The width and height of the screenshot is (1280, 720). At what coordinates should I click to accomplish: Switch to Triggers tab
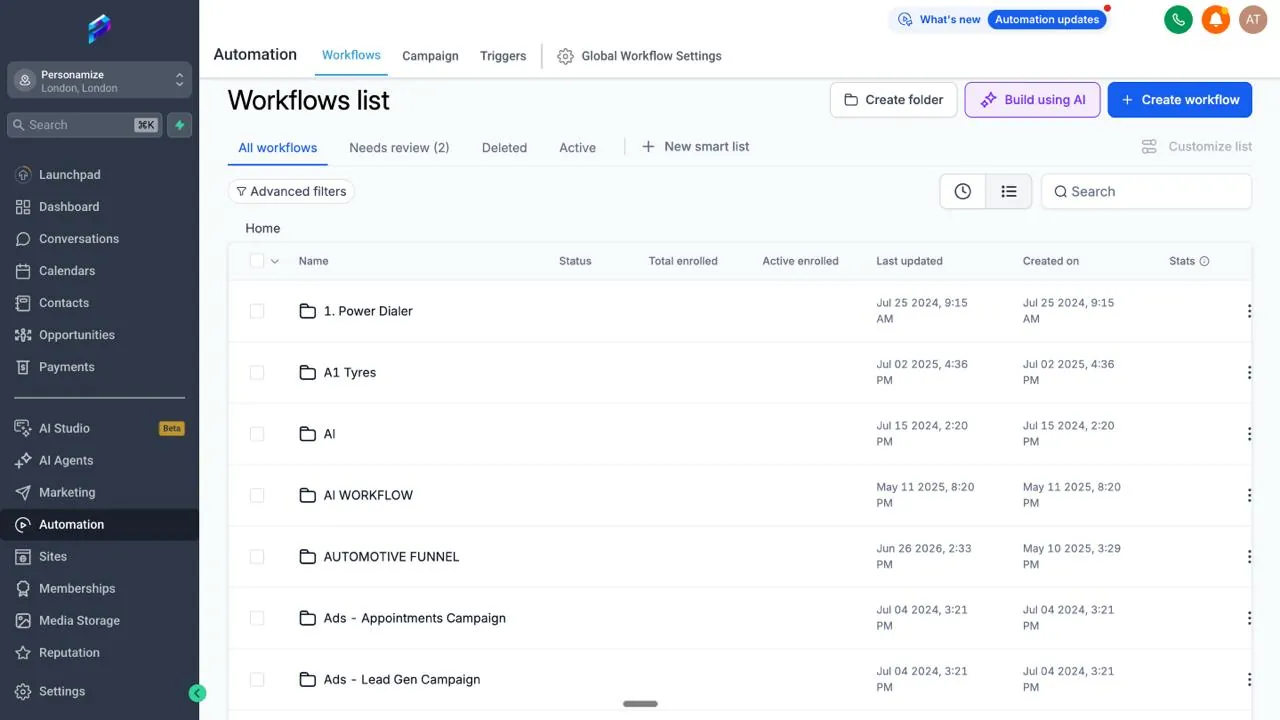point(503,56)
